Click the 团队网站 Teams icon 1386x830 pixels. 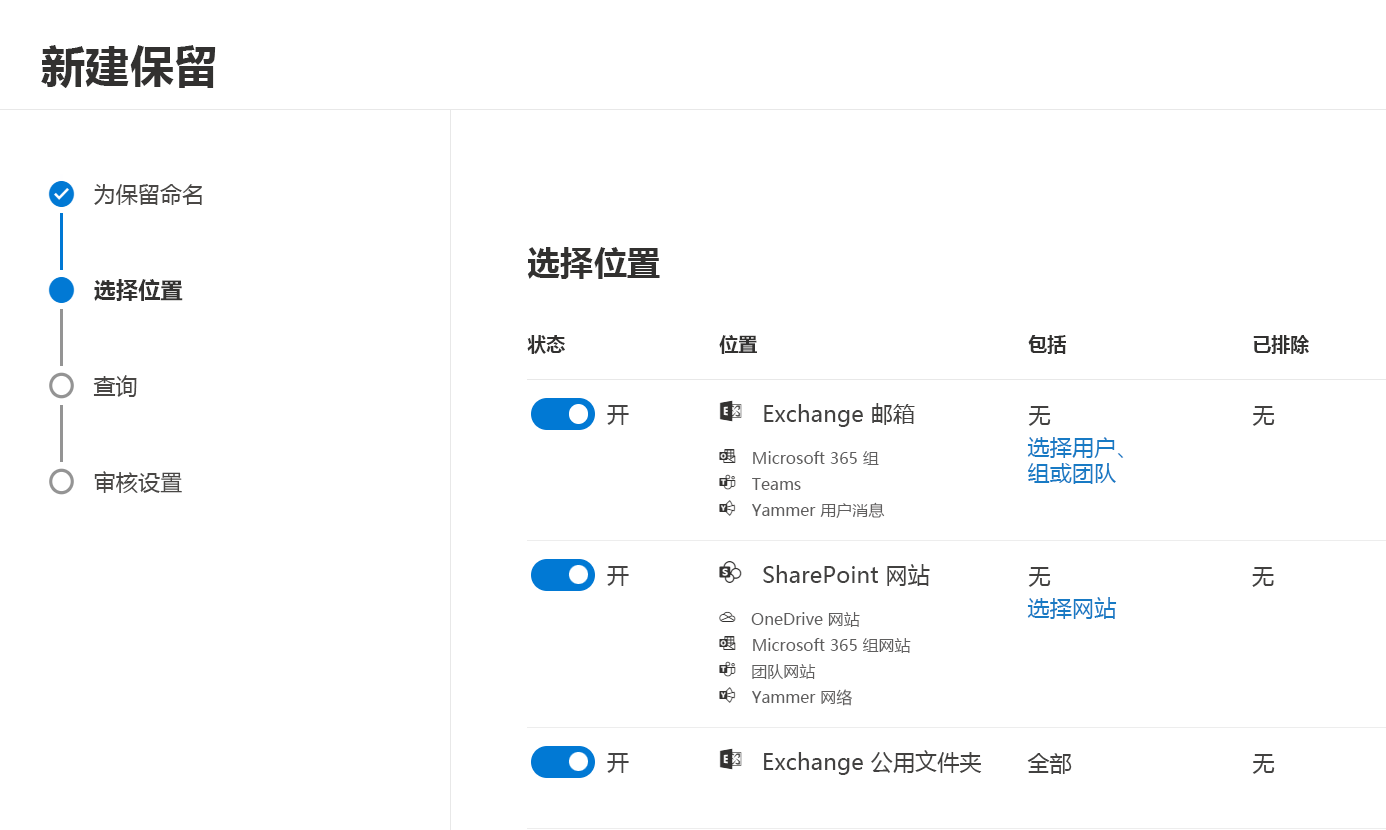coord(727,669)
